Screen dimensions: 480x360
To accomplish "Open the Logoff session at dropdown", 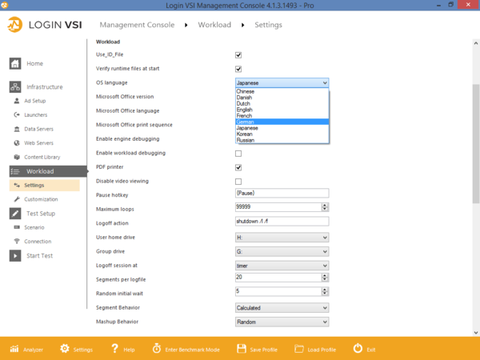I will 282,266.
